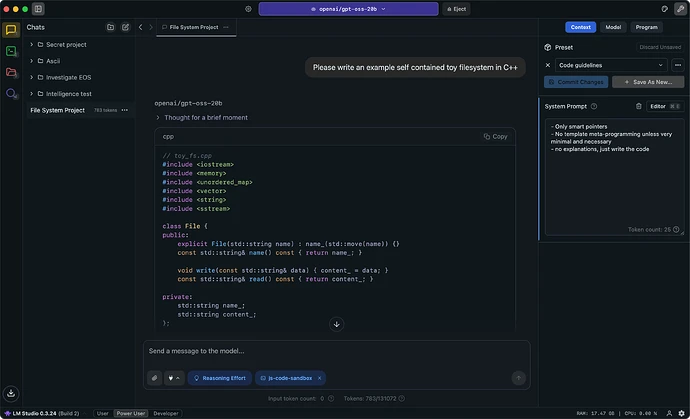
Task: Click the attach file paperclip icon
Action: click(x=154, y=378)
